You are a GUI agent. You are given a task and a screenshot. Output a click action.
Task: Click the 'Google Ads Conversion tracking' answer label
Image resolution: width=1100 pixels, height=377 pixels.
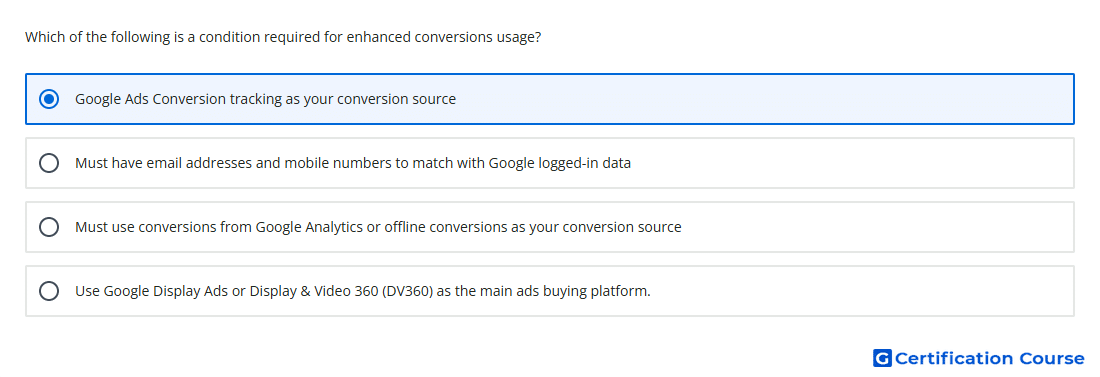coord(265,99)
